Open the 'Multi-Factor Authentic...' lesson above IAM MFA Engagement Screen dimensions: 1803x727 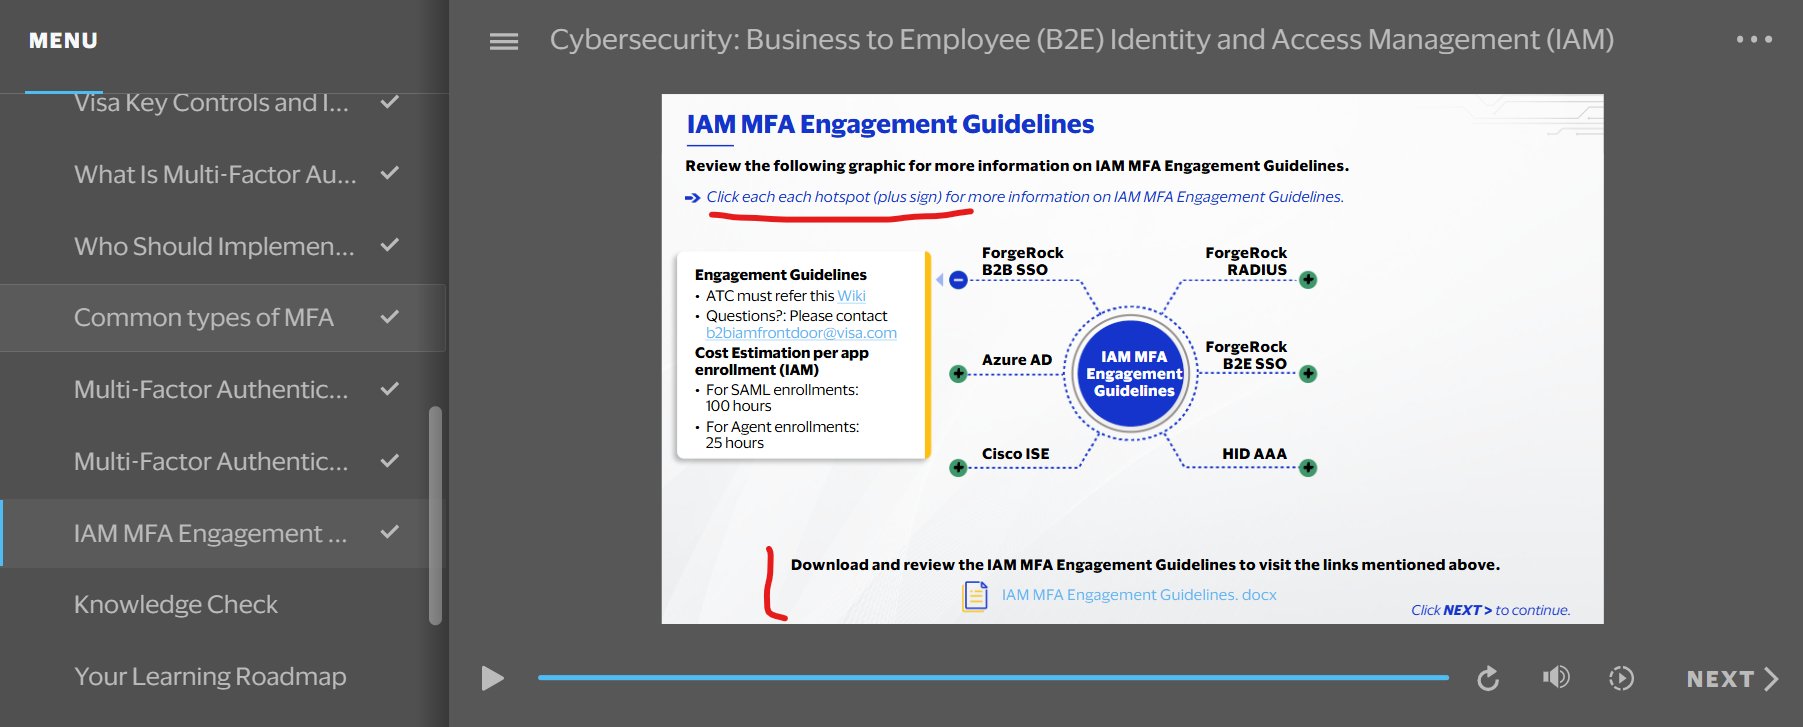[223, 462]
